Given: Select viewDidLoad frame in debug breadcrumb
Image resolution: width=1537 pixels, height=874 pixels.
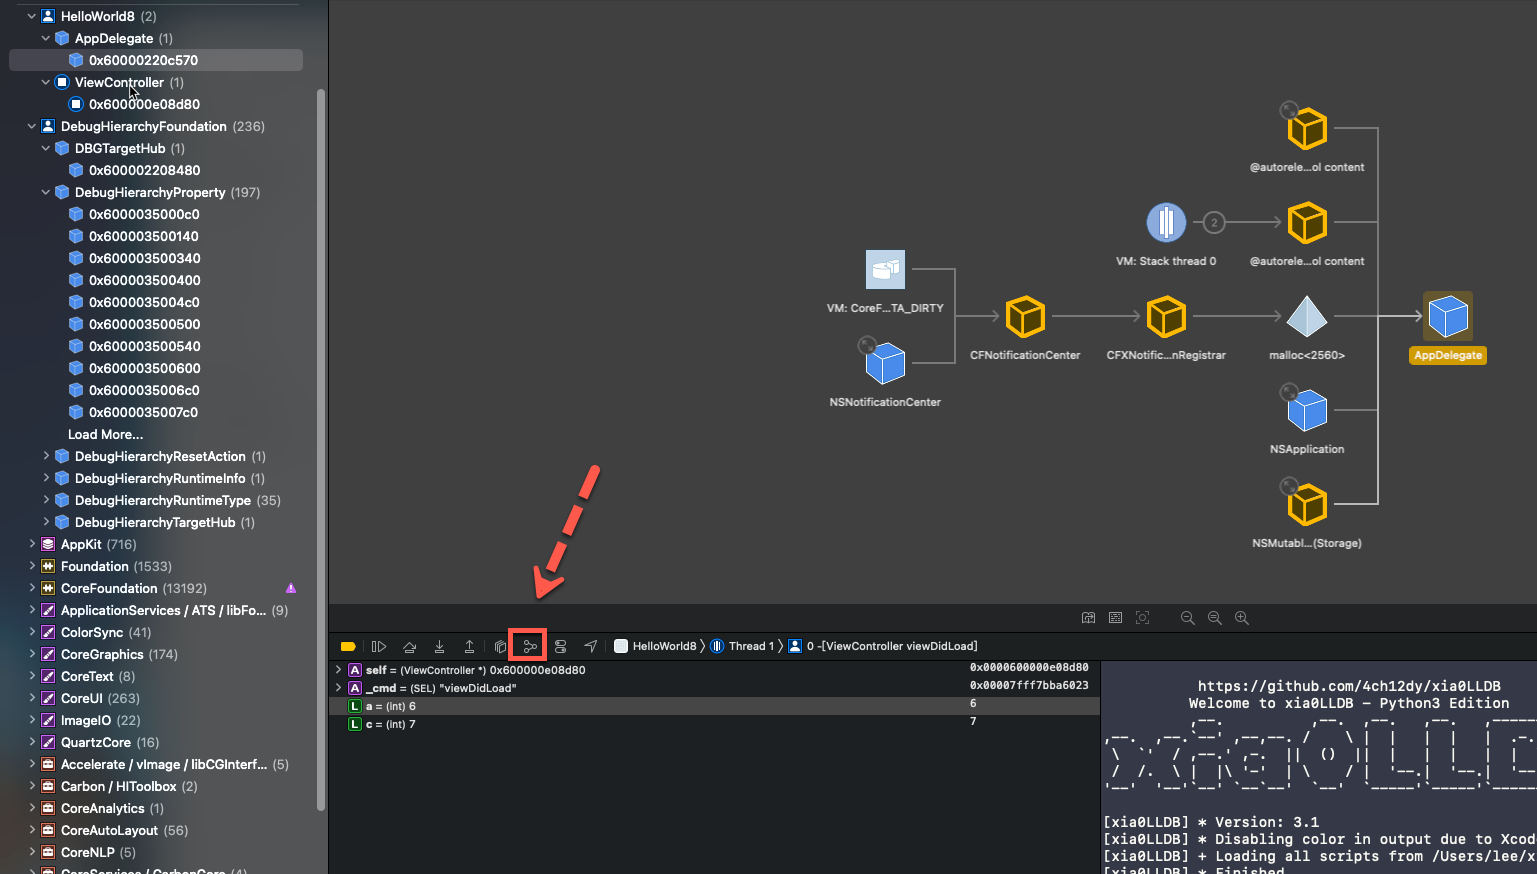Looking at the screenshot, I should tap(884, 646).
